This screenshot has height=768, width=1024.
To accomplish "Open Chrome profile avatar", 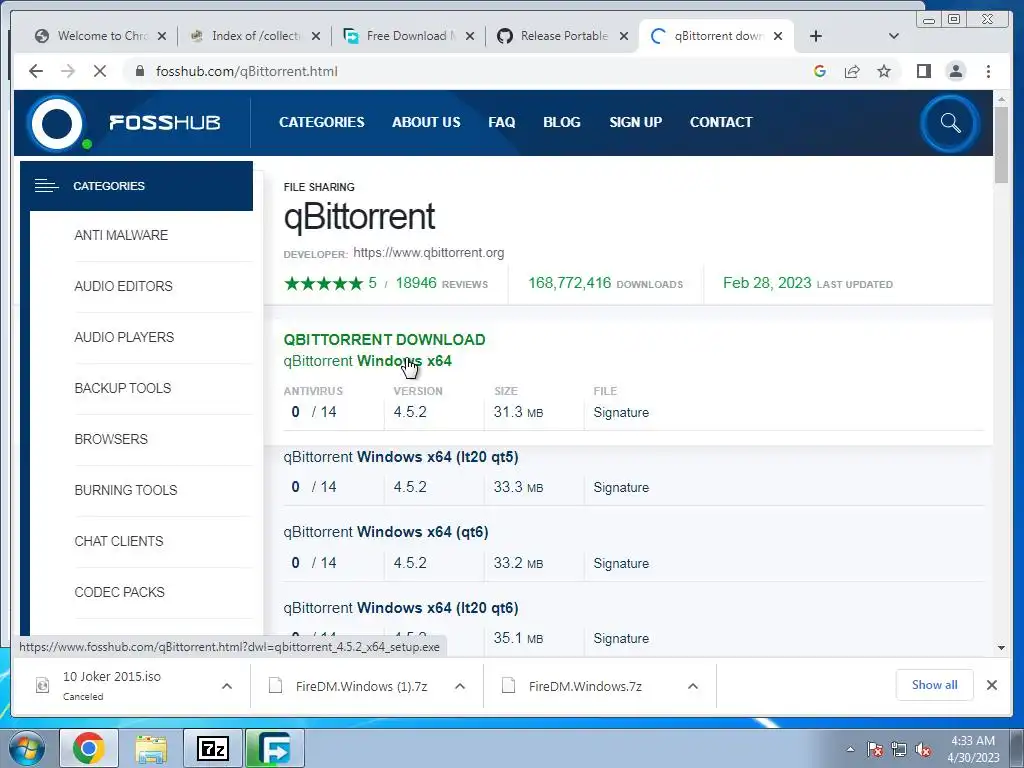I will point(955,71).
